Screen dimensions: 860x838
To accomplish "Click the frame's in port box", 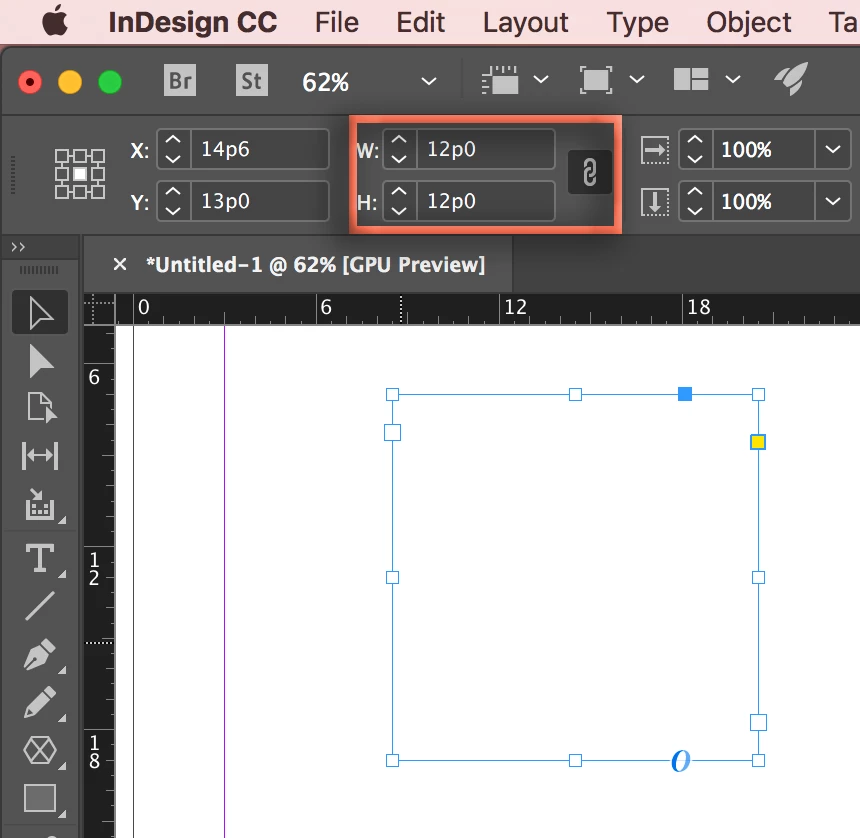I will (392, 433).
